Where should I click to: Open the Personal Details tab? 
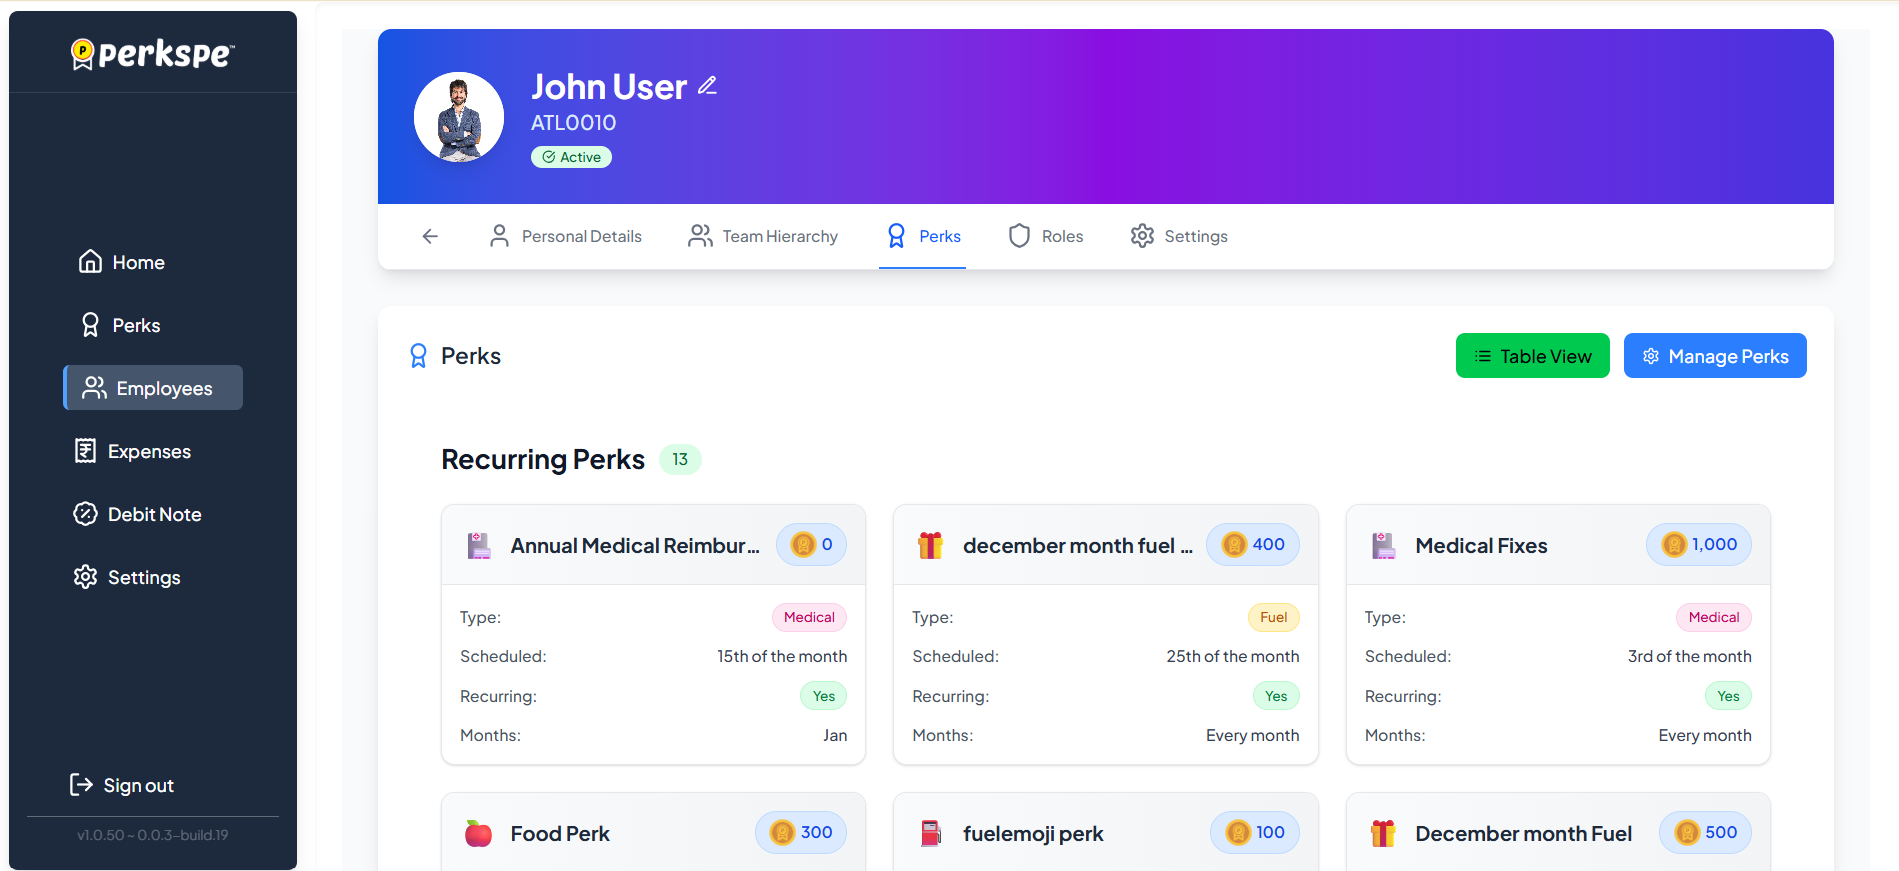pyautogui.click(x=566, y=236)
